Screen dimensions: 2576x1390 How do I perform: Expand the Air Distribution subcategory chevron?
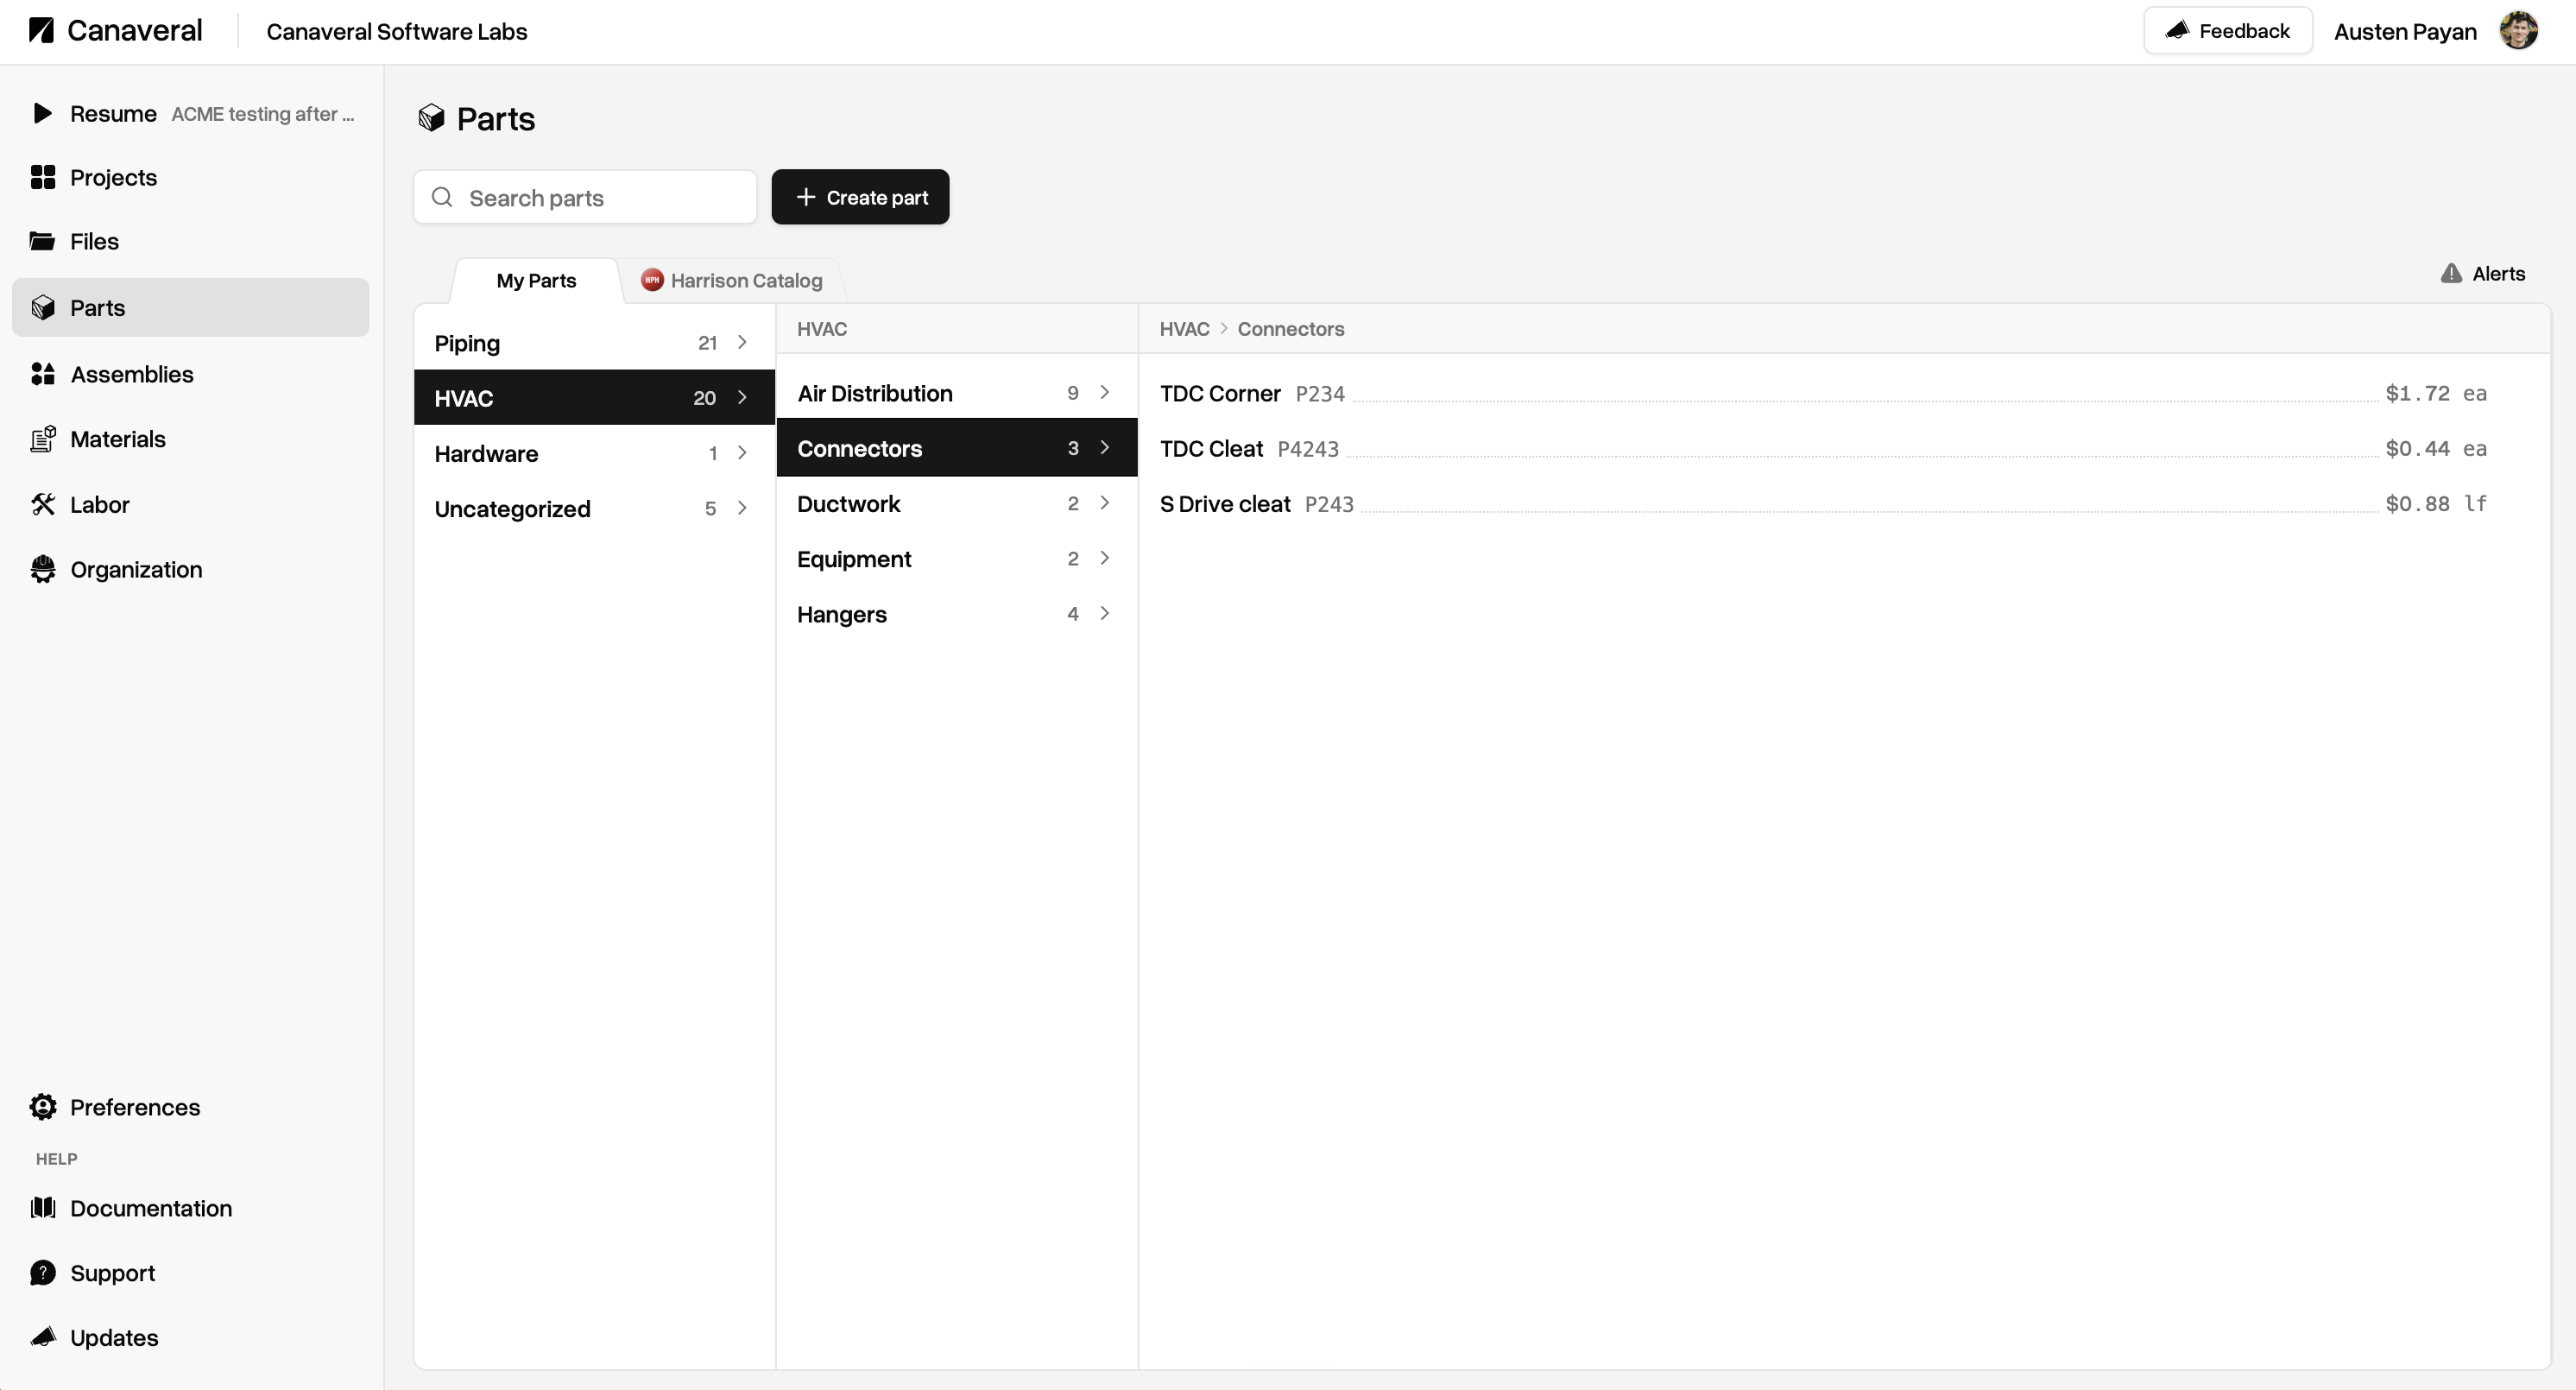tap(1105, 392)
